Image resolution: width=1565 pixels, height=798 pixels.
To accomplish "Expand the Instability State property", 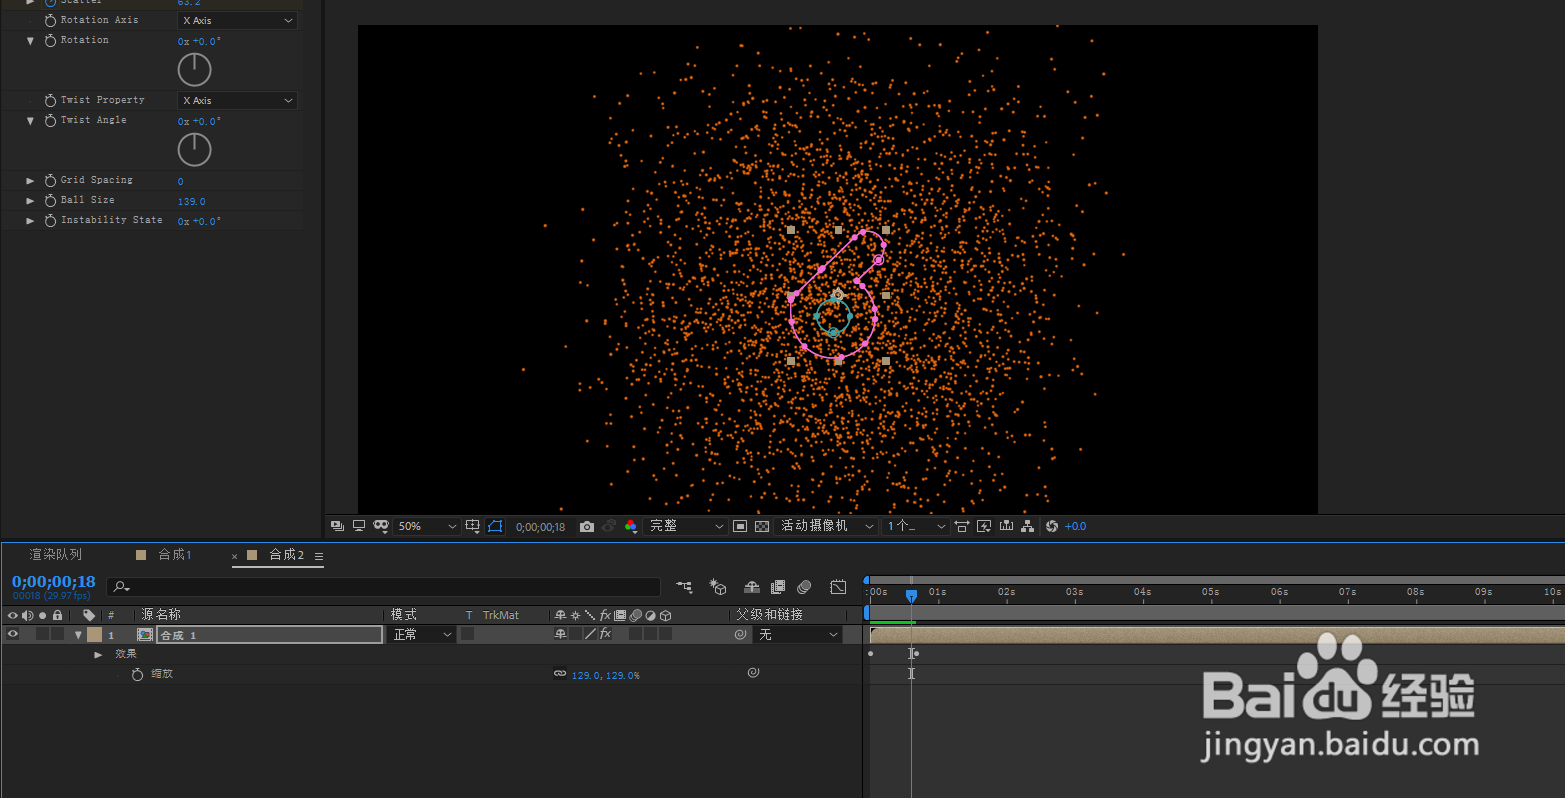I will [x=30, y=221].
